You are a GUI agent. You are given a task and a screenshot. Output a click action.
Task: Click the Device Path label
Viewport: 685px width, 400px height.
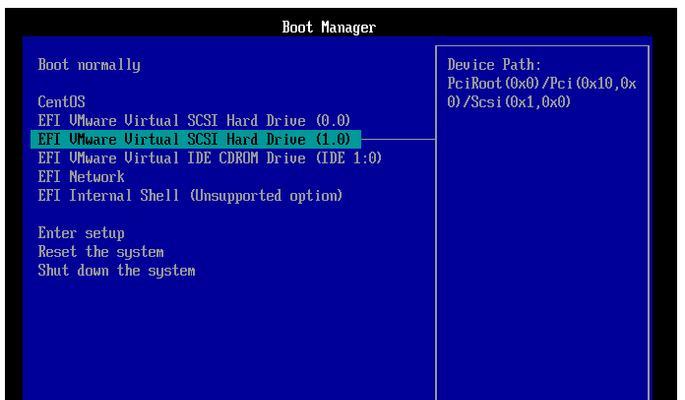click(494, 65)
